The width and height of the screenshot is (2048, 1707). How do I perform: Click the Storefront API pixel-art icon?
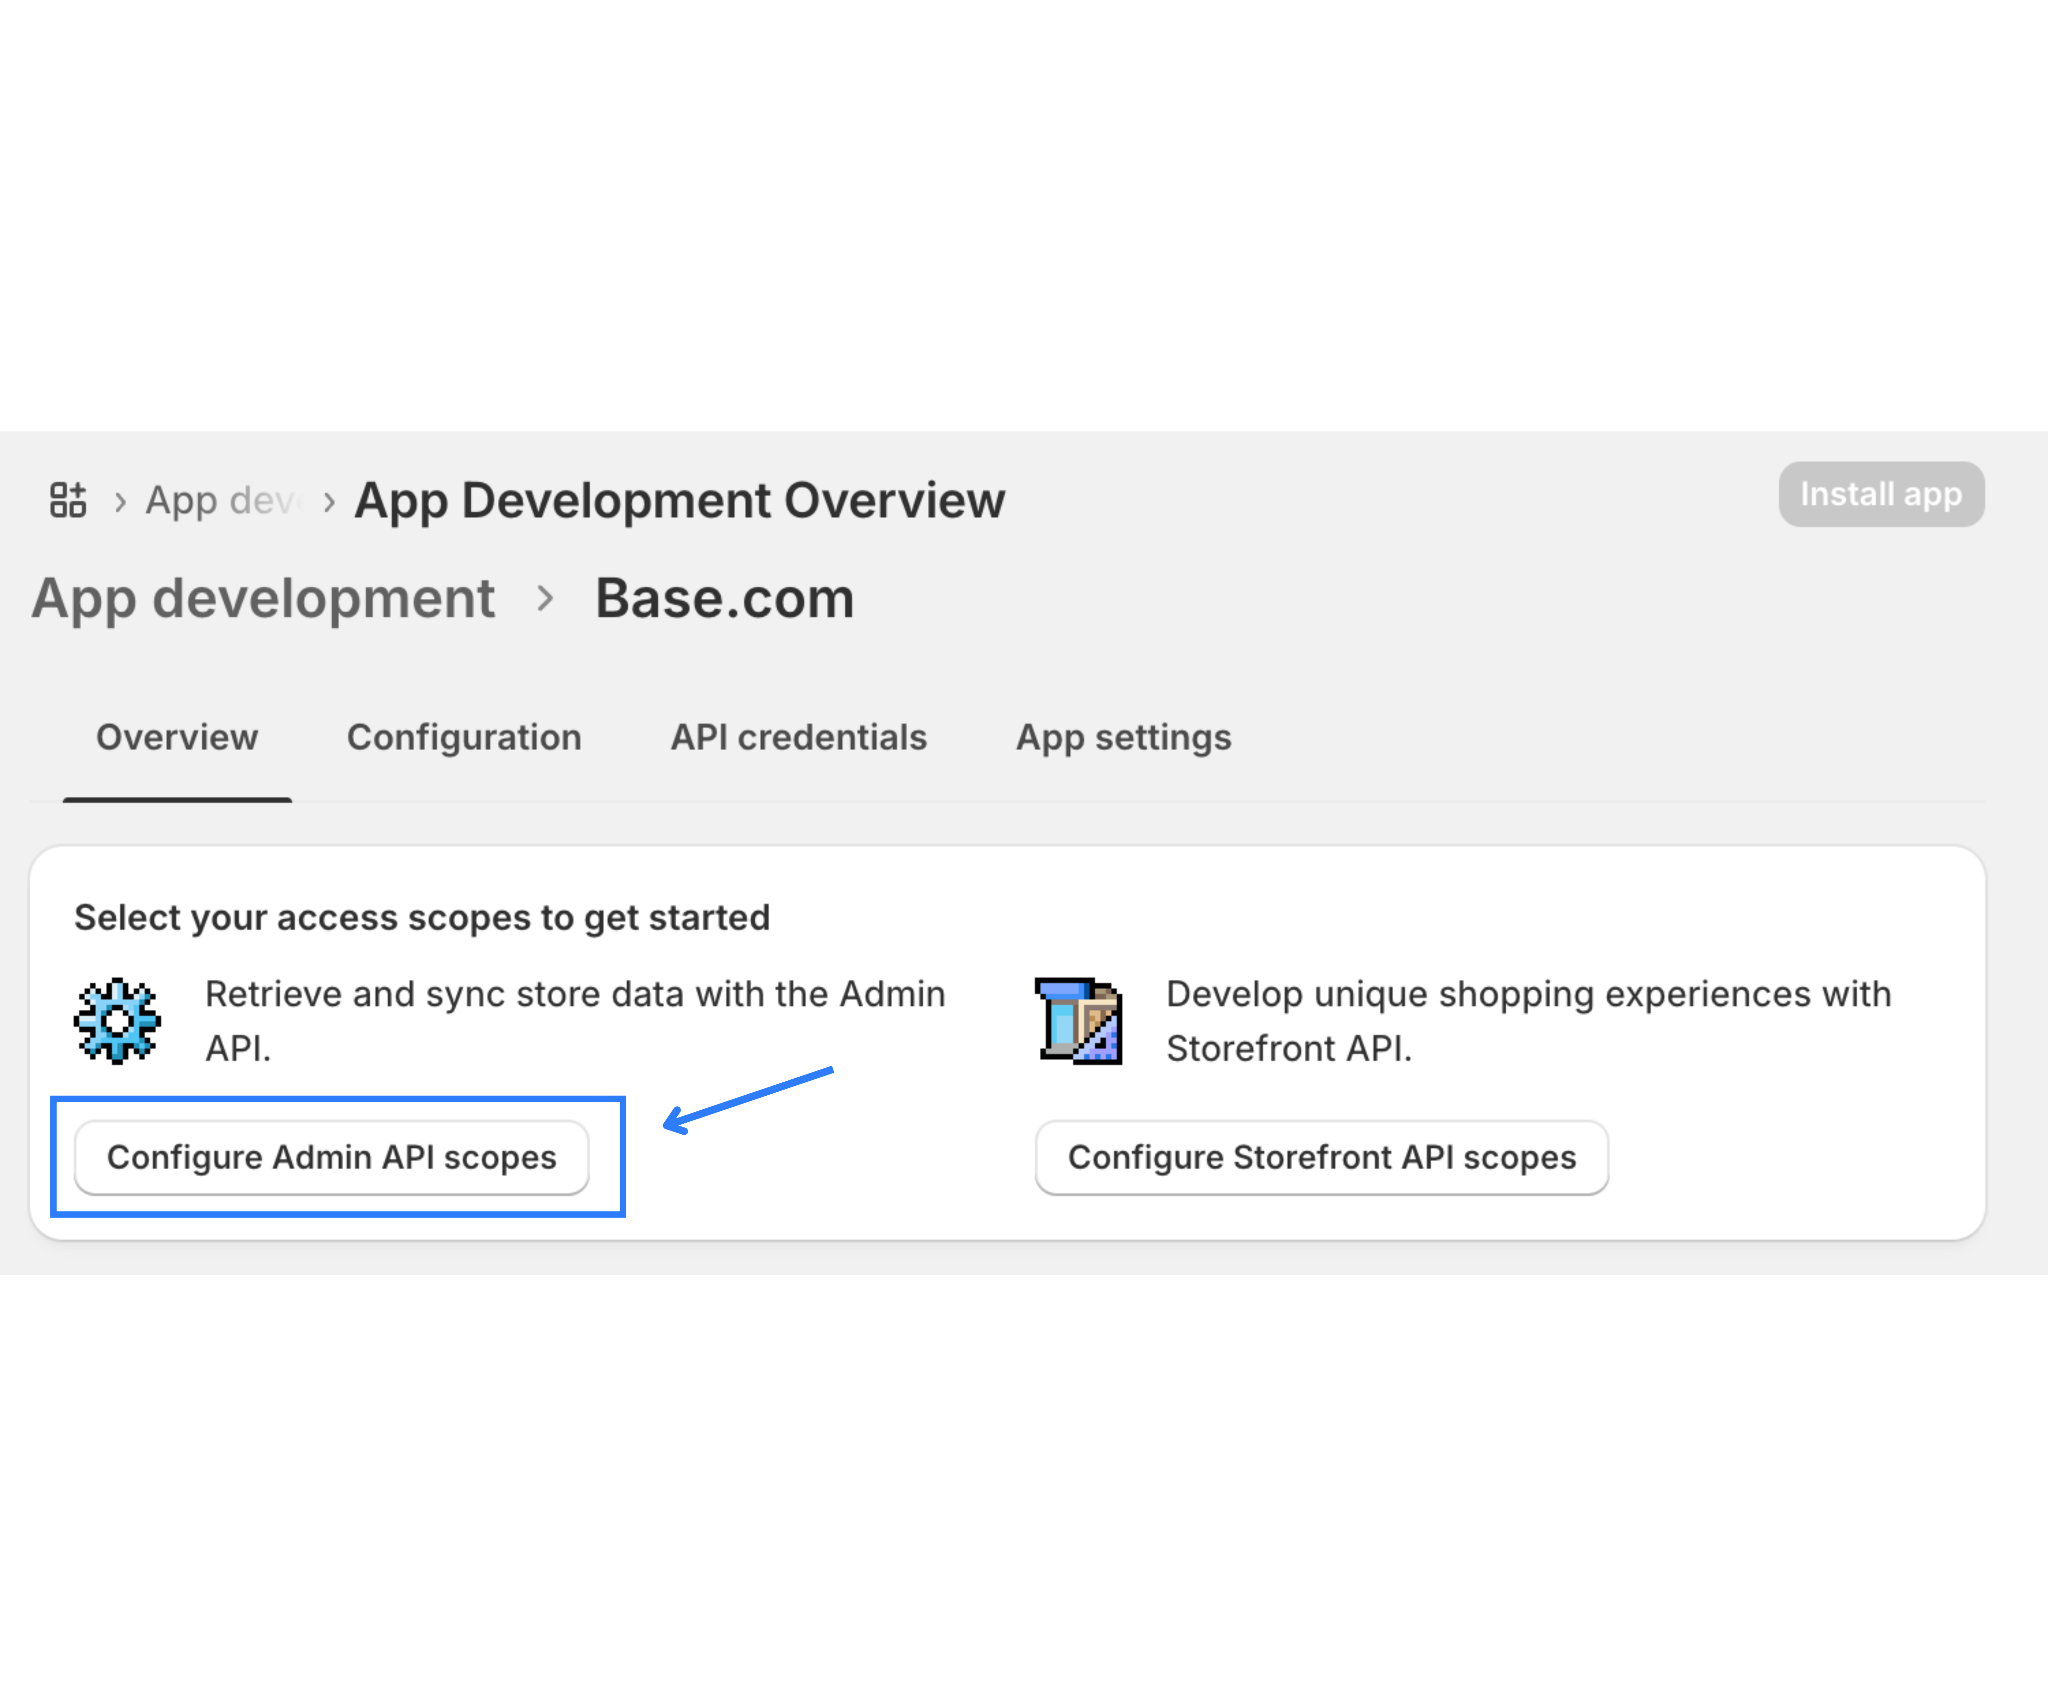[1079, 1020]
